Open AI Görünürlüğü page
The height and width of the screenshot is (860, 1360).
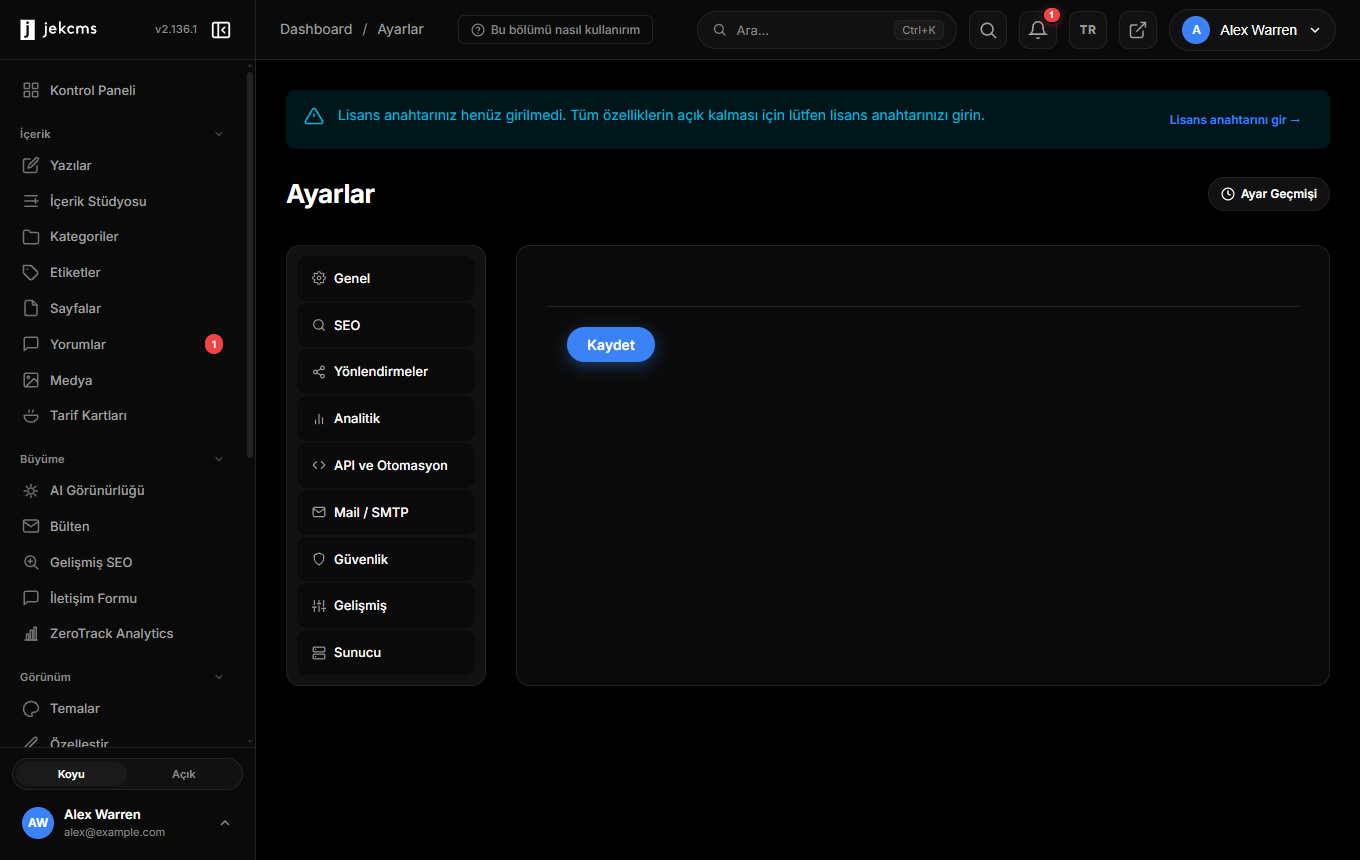click(123, 491)
